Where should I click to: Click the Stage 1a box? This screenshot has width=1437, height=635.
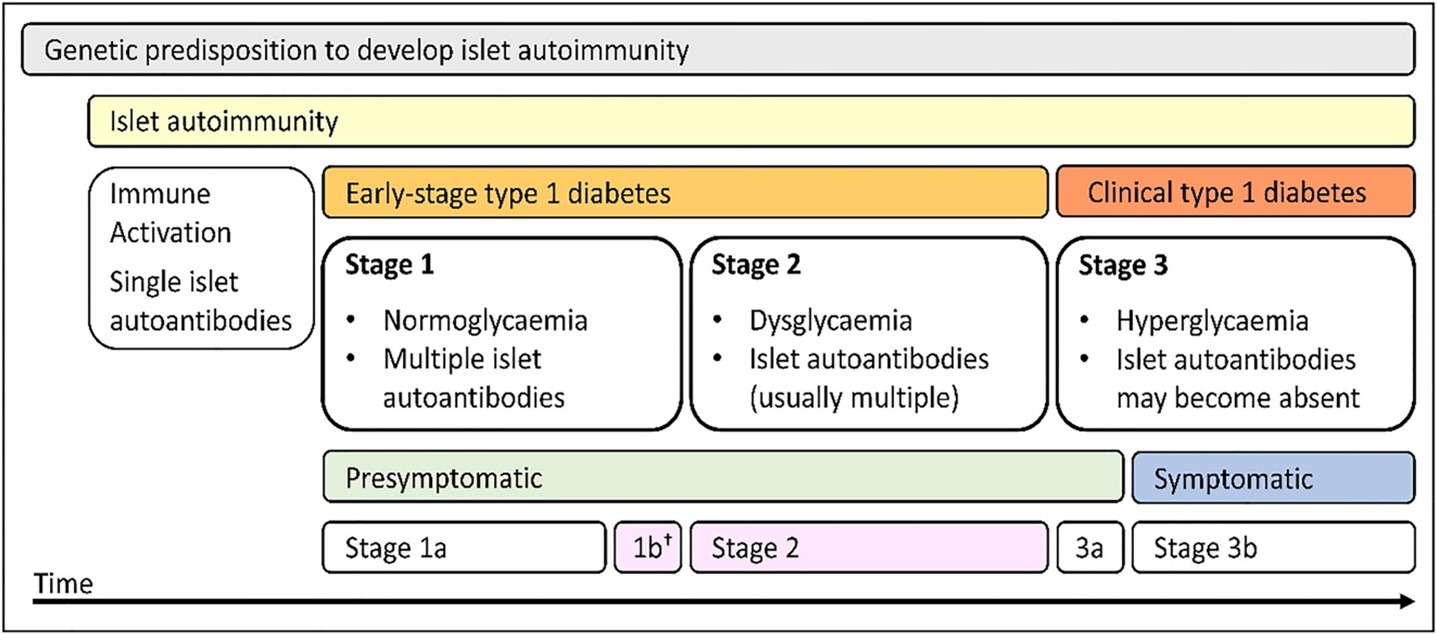464,547
